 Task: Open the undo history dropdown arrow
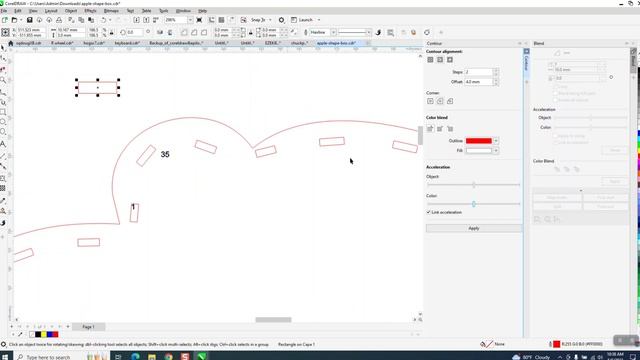coord(110,20)
